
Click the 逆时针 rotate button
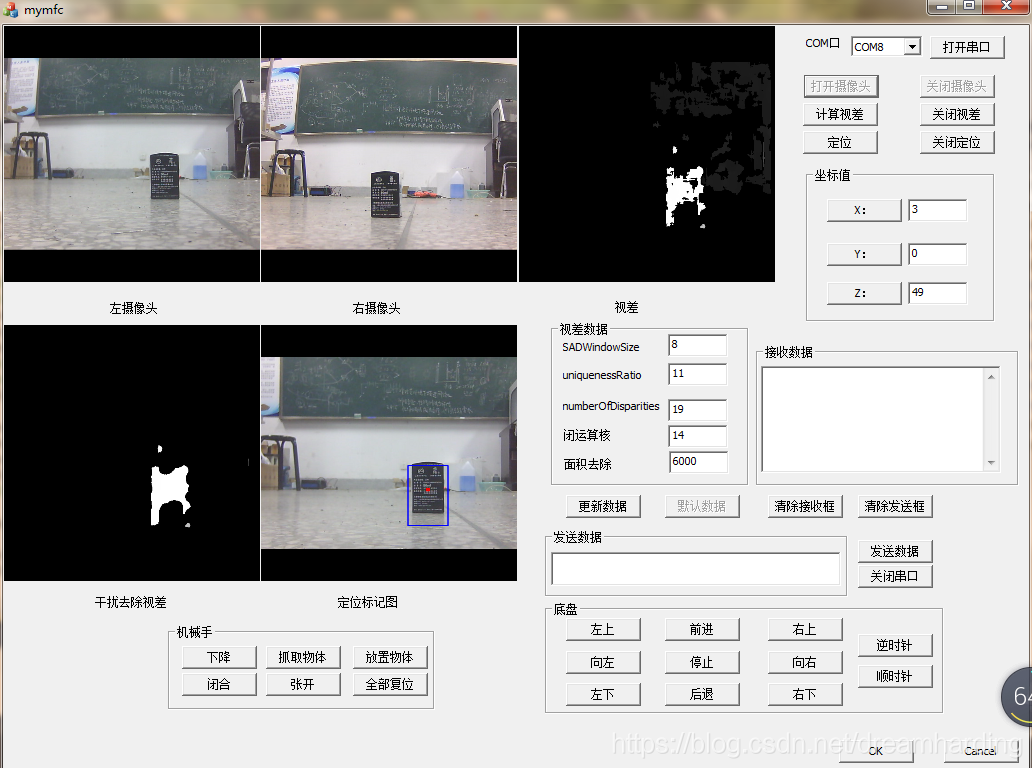pyautogui.click(x=895, y=646)
